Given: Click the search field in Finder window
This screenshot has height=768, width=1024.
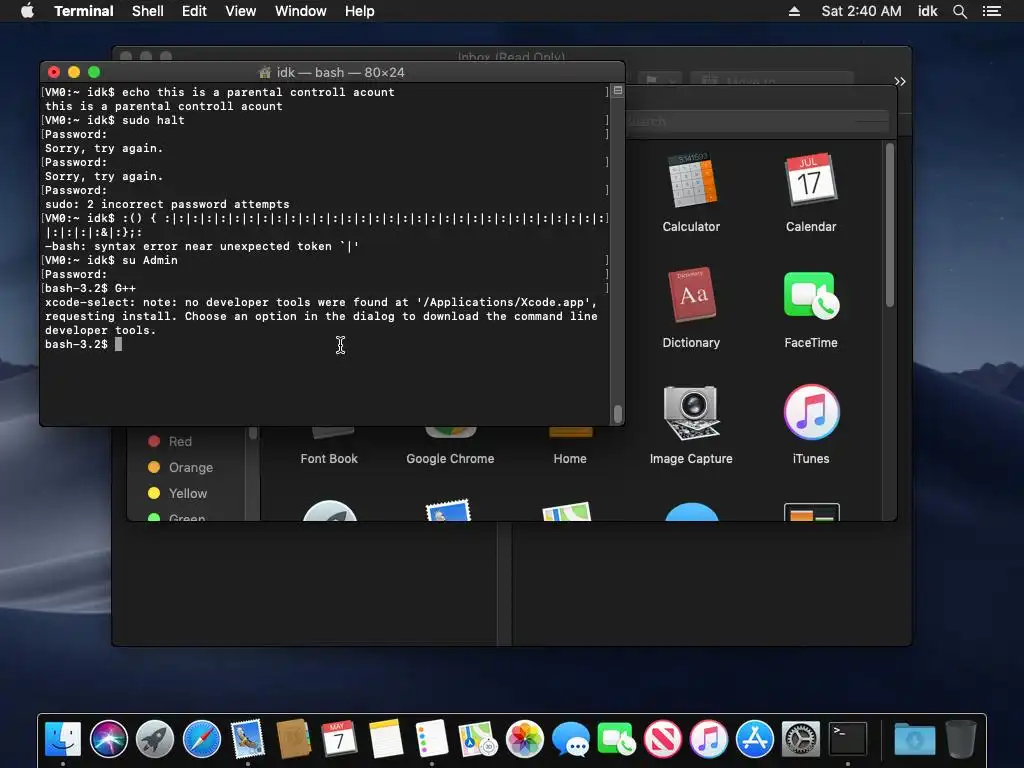Looking at the screenshot, I should [758, 121].
